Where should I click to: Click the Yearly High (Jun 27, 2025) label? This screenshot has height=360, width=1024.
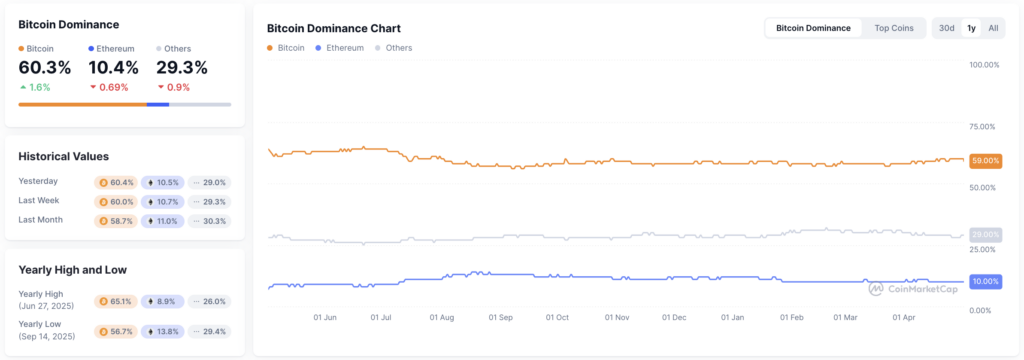tap(46, 300)
